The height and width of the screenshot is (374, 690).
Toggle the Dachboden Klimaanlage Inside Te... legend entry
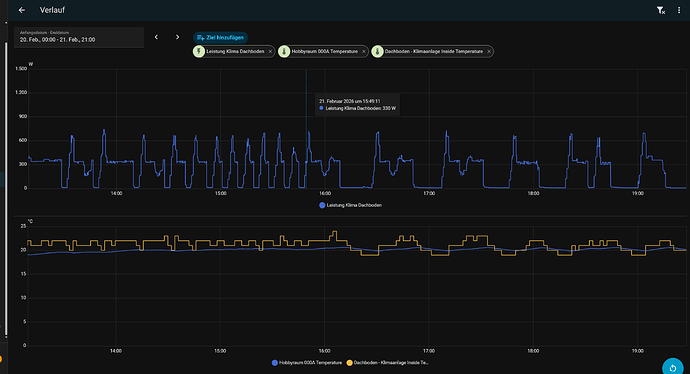[387, 363]
